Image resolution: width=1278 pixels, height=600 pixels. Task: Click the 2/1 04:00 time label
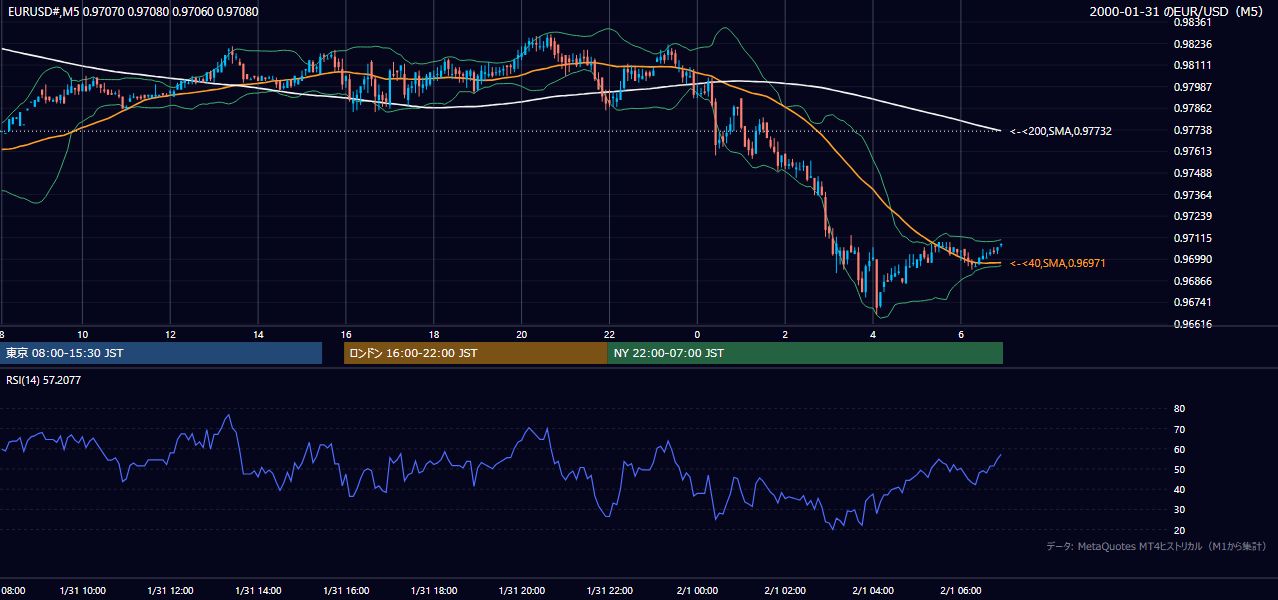coord(873,590)
